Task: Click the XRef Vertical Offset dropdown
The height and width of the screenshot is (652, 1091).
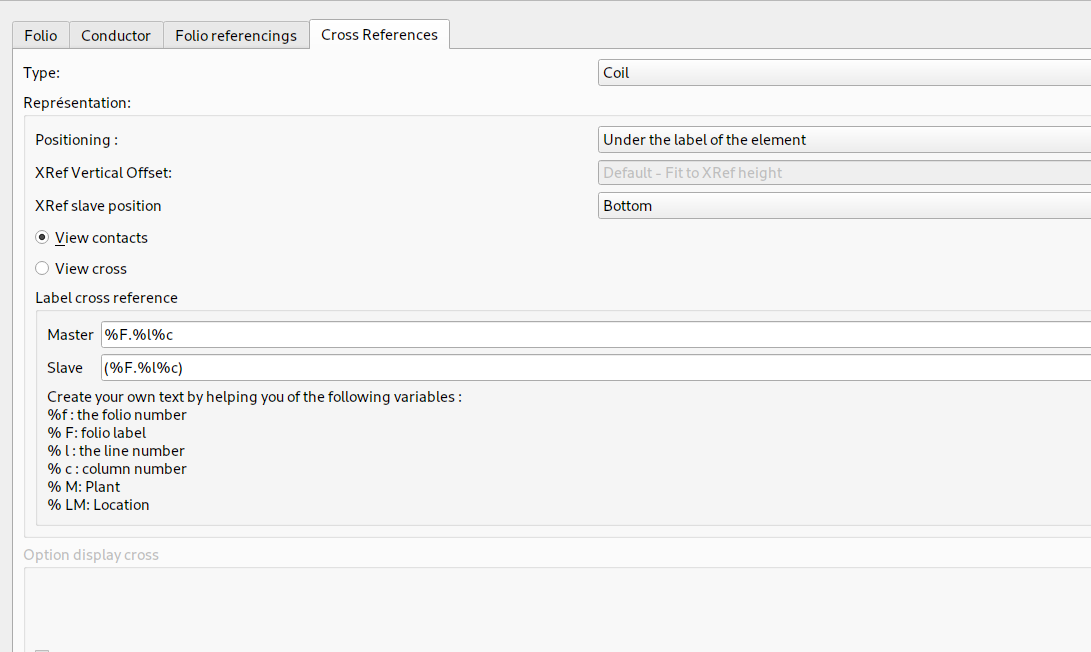Action: [x=843, y=173]
